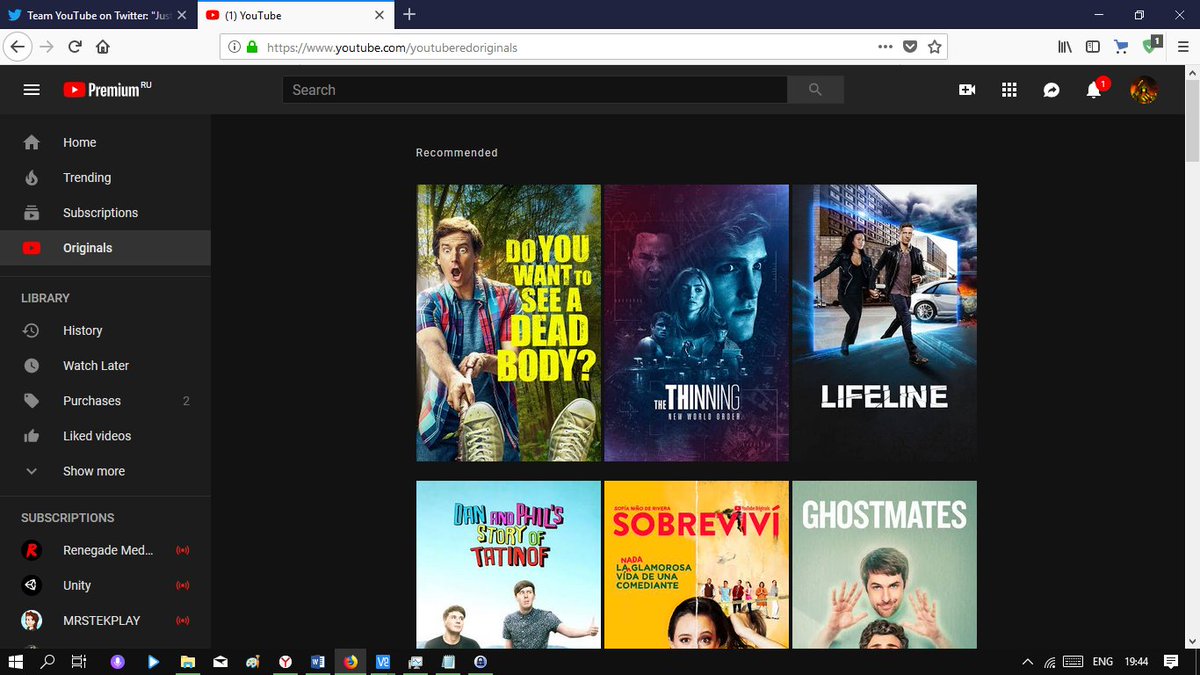Image resolution: width=1200 pixels, height=675 pixels.
Task: Open the messages share bubble icon
Action: click(x=1051, y=90)
